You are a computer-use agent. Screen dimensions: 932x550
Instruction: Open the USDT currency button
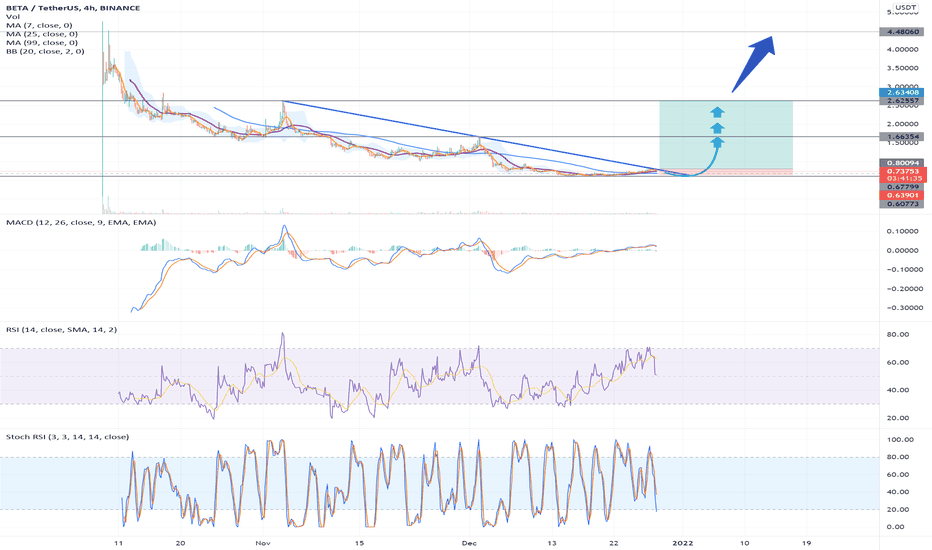coord(905,7)
